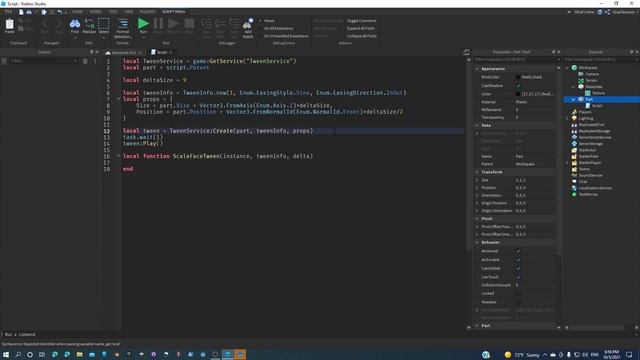Enable the Locked checkbox
The width and height of the screenshot is (640, 360).
(x=518, y=293)
